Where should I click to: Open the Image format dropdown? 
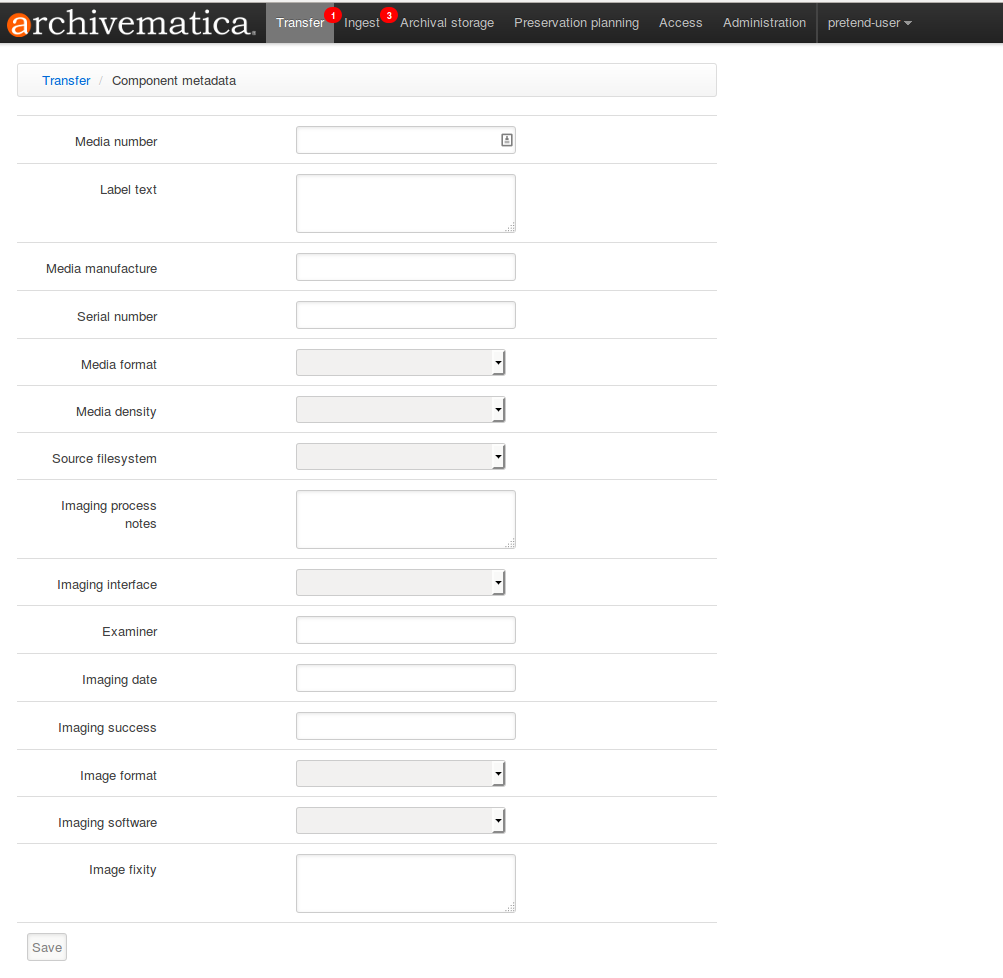401,774
